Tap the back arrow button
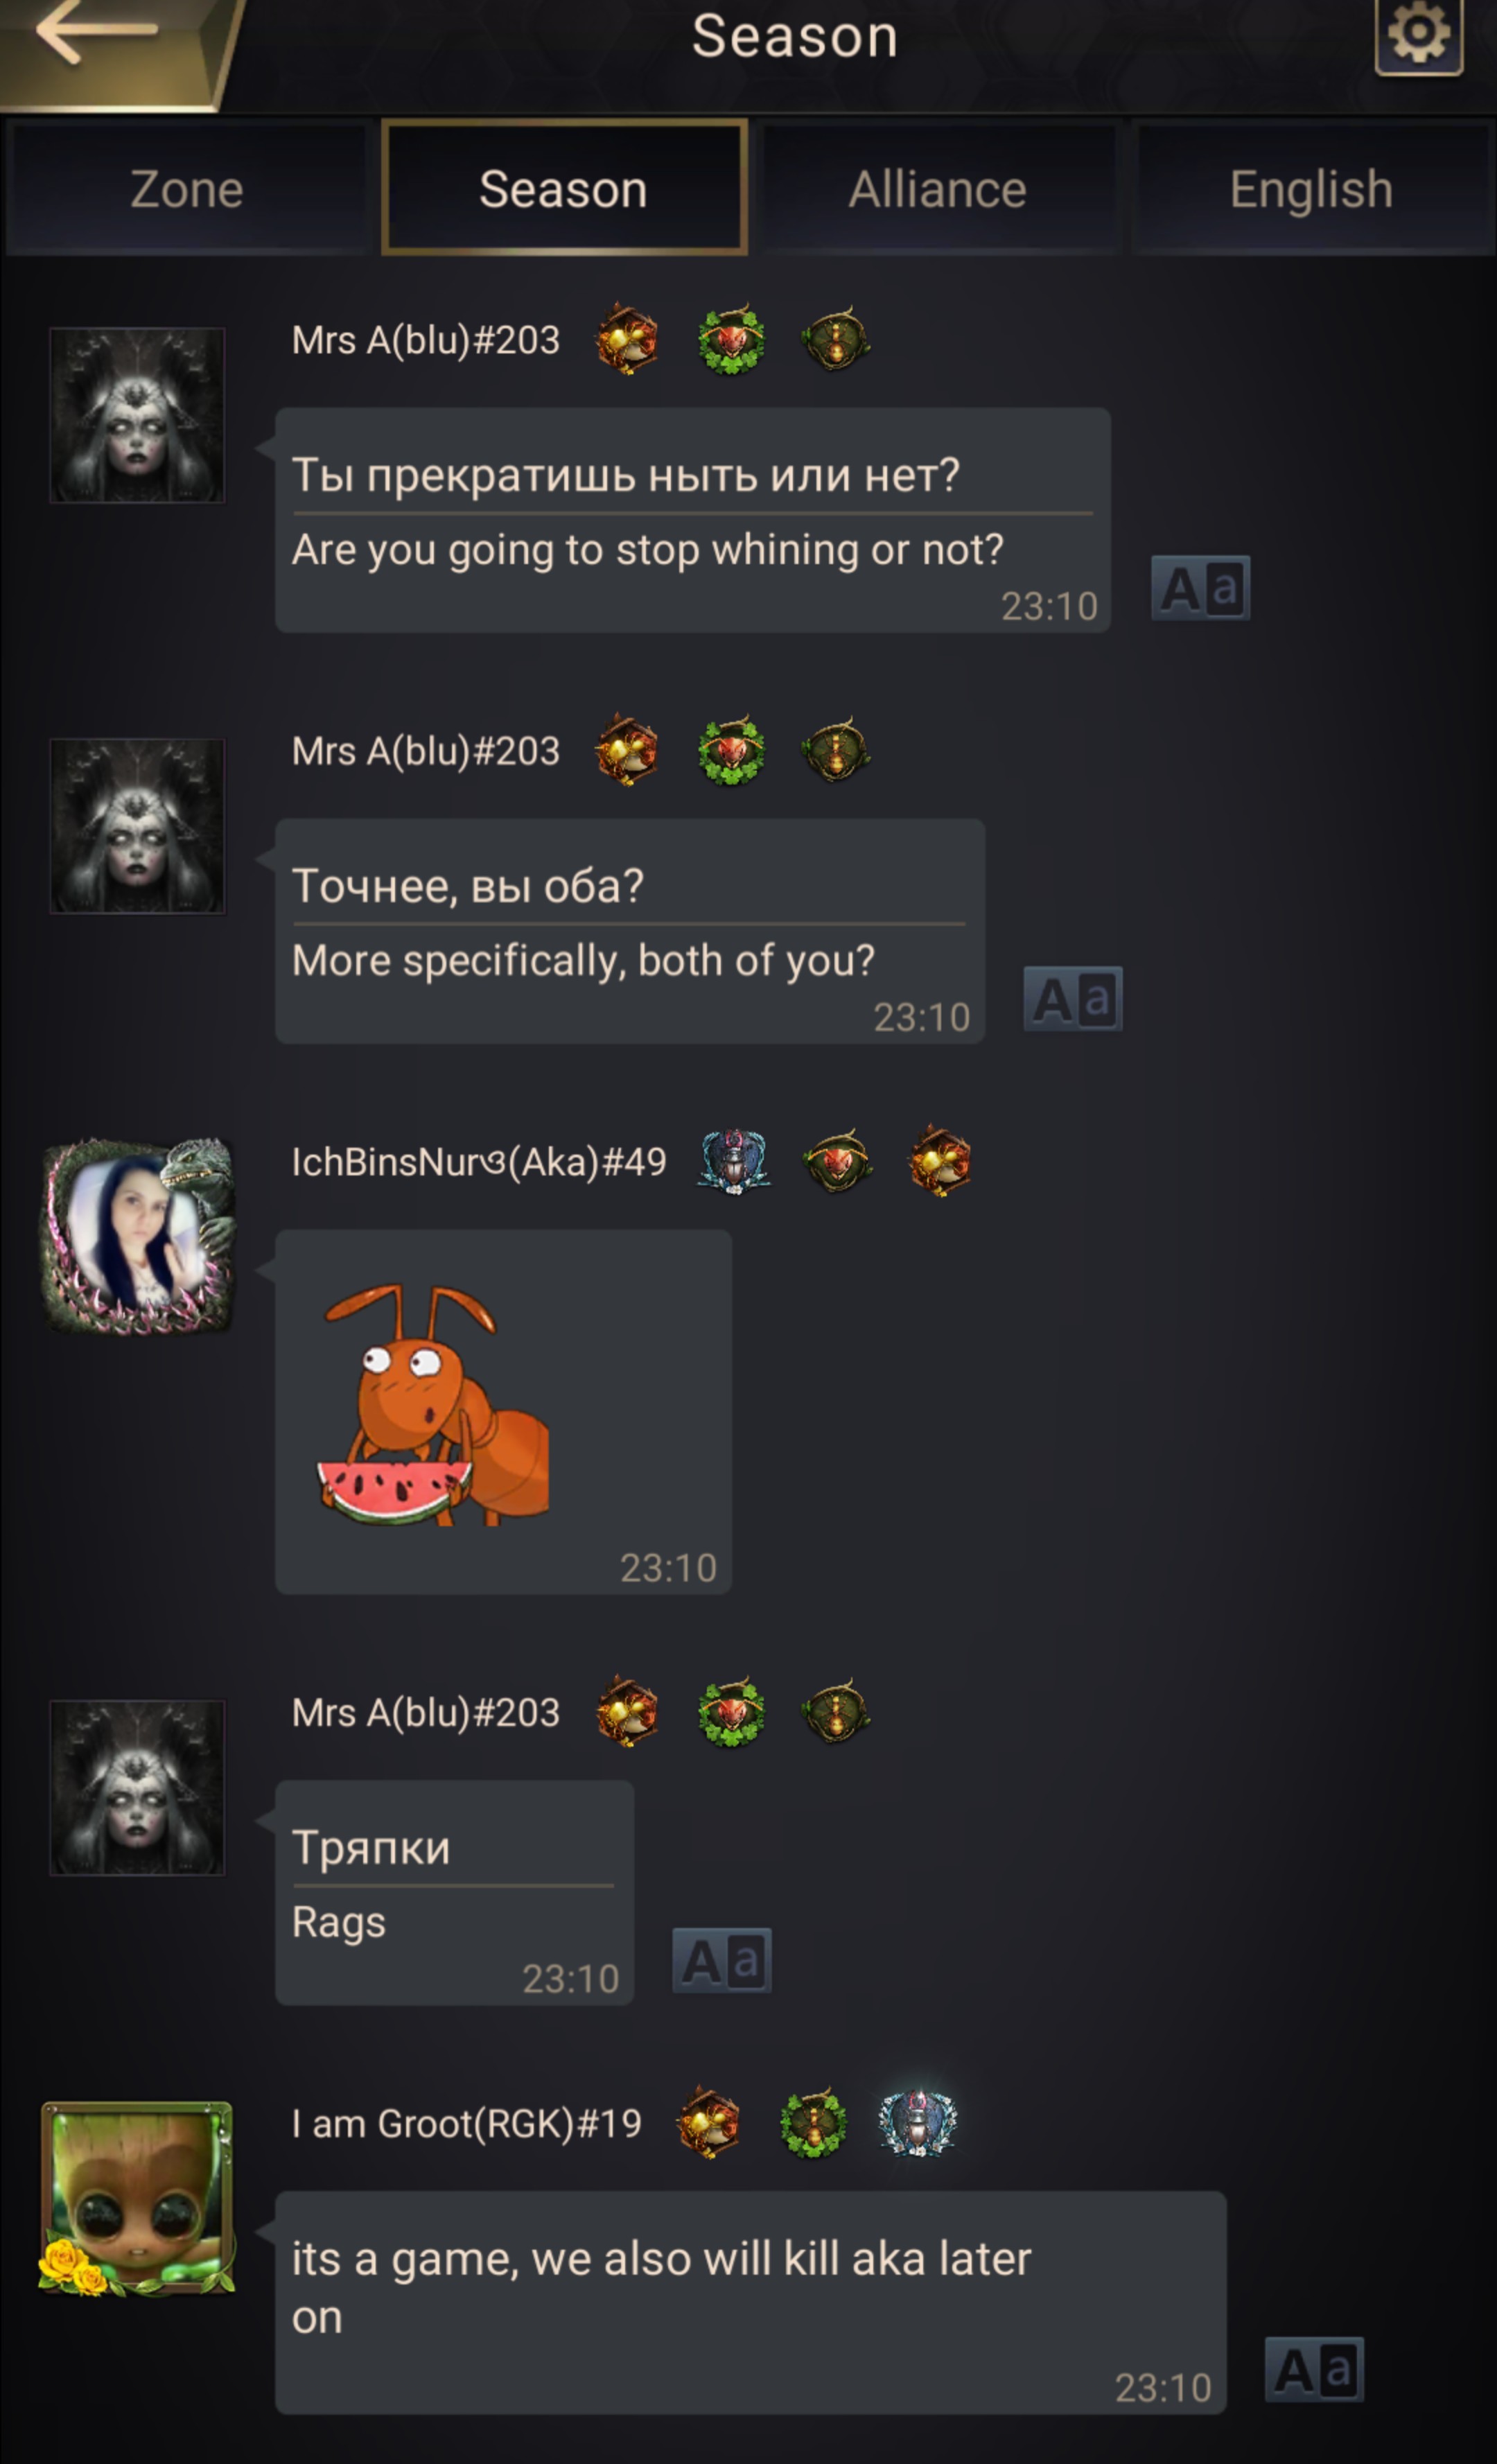Image resolution: width=1497 pixels, height=2464 pixels. [x=97, y=33]
